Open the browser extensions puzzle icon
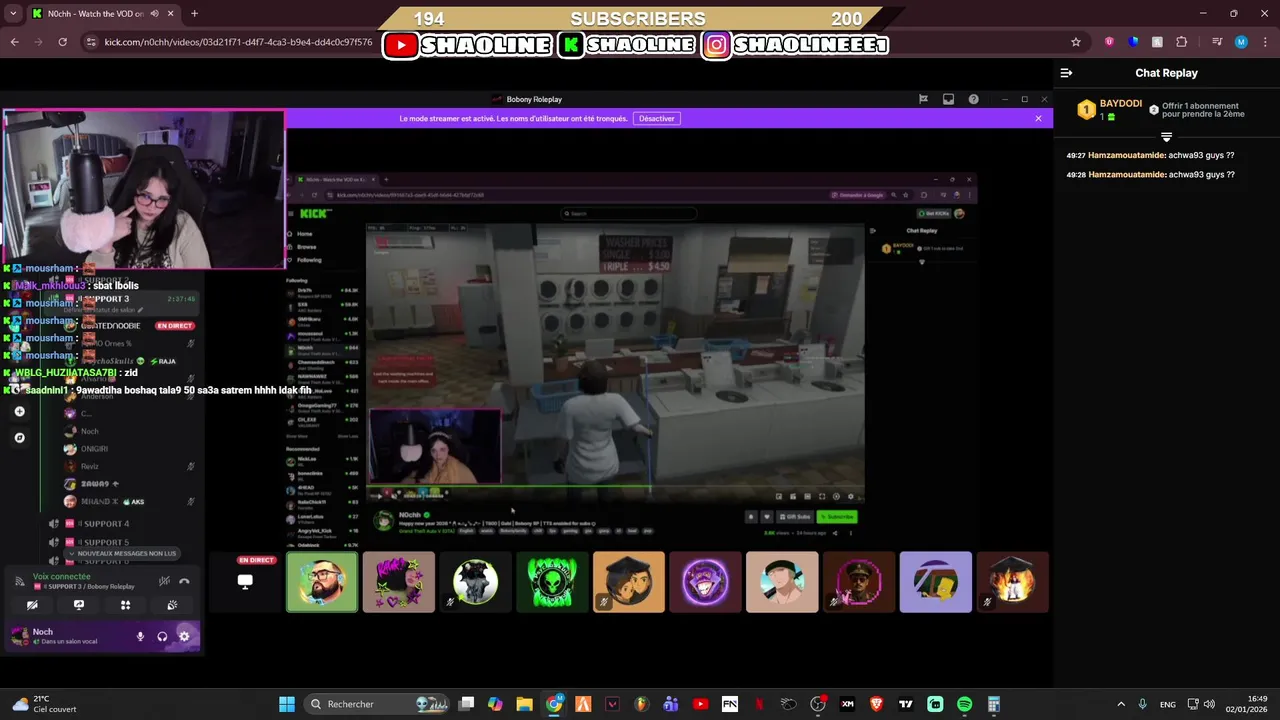This screenshot has height=720, width=1280. coord(1182,42)
